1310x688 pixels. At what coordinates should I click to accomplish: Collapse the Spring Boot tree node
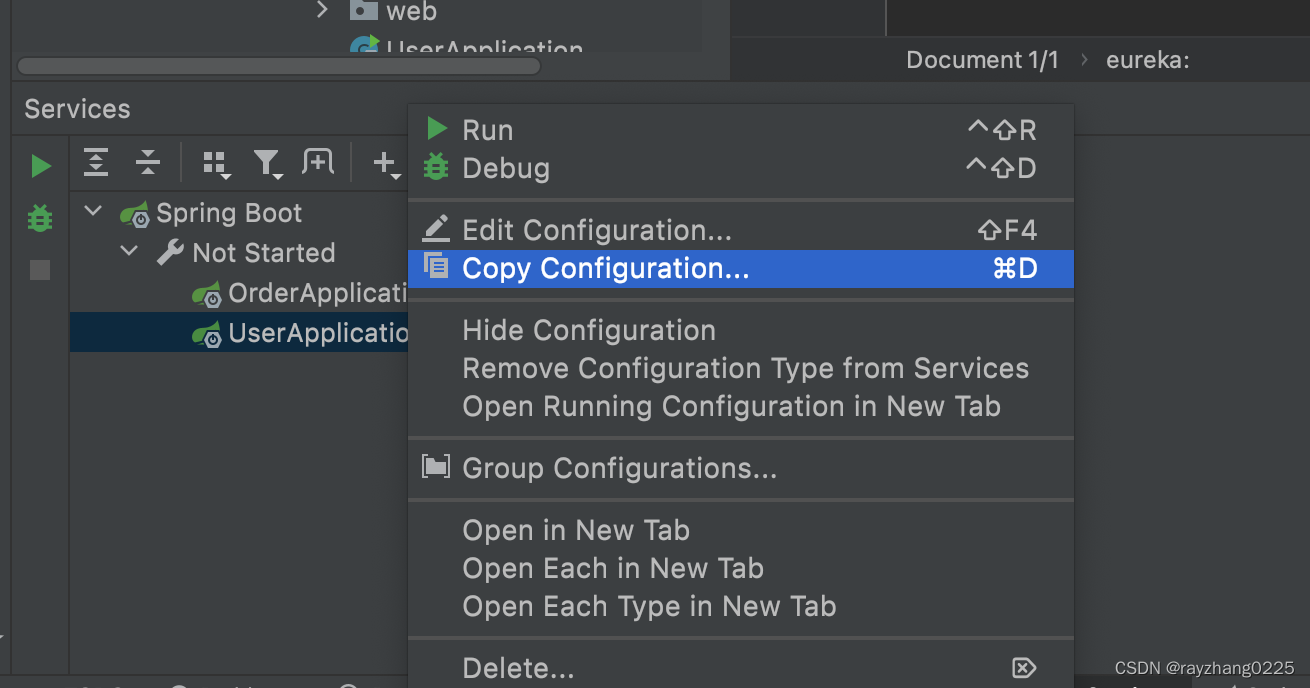tap(94, 212)
